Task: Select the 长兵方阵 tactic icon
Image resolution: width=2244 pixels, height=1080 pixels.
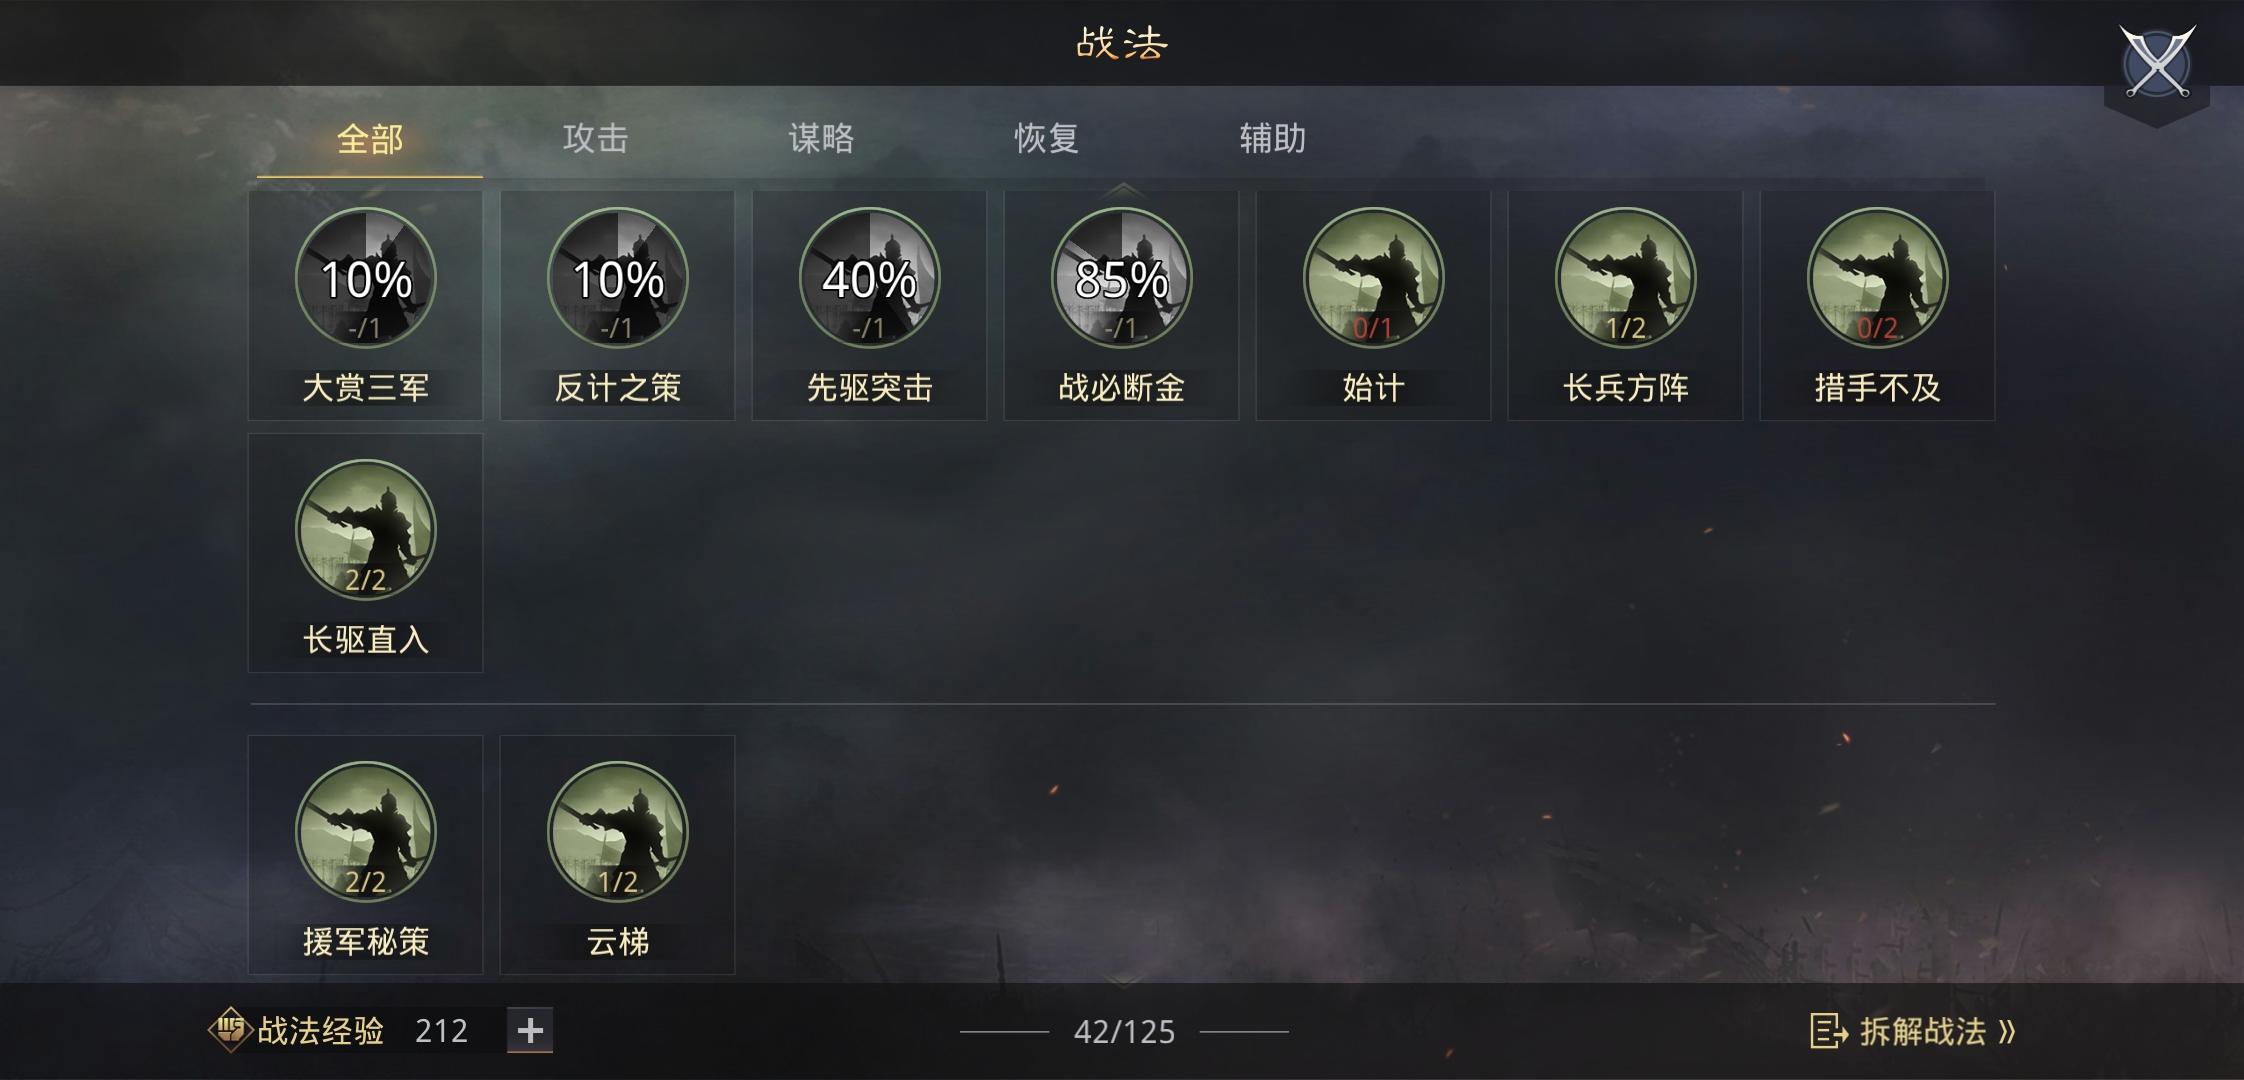Action: coord(1625,278)
